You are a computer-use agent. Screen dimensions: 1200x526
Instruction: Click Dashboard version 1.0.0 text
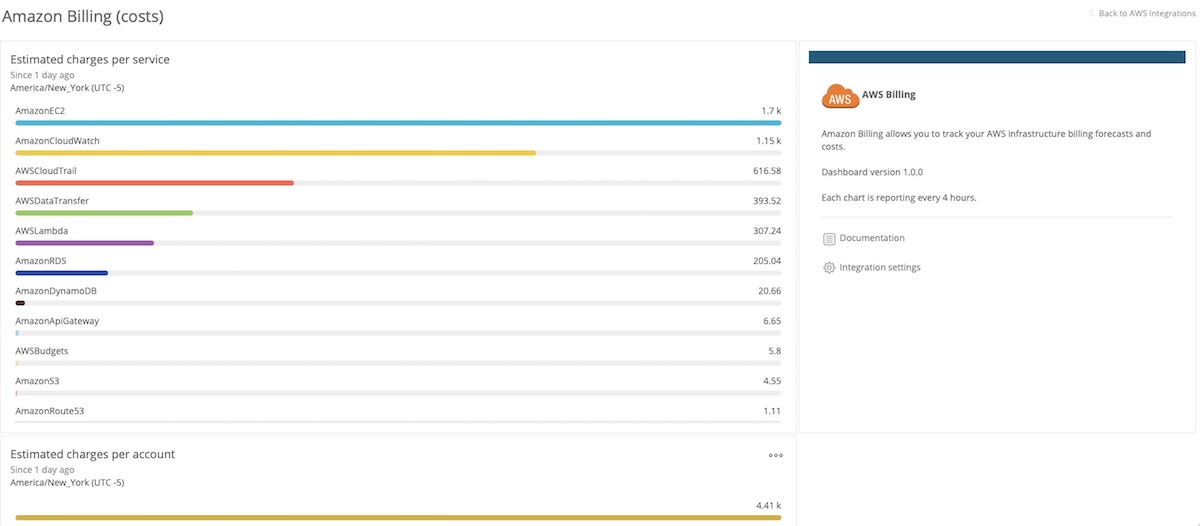tap(872, 172)
